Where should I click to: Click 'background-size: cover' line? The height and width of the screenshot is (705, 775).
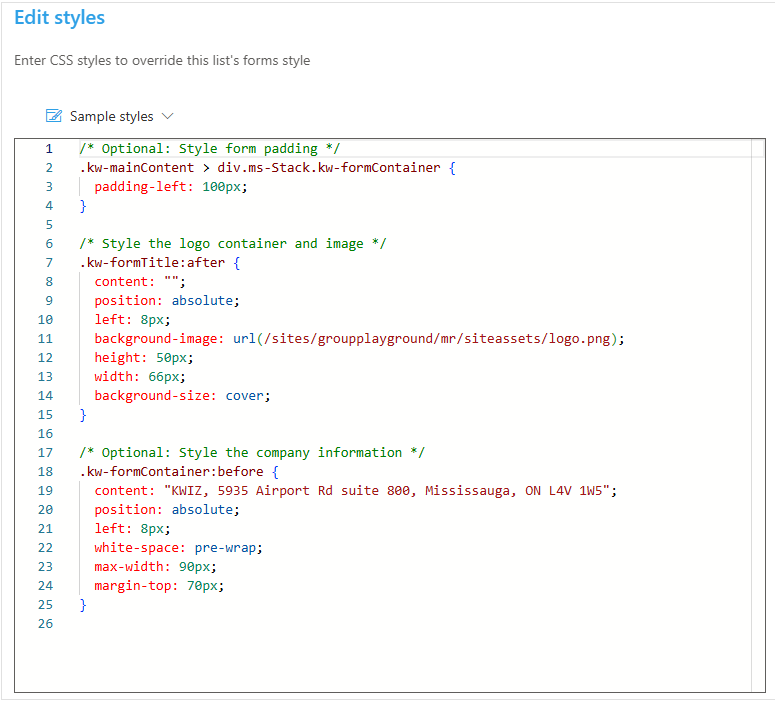click(182, 396)
